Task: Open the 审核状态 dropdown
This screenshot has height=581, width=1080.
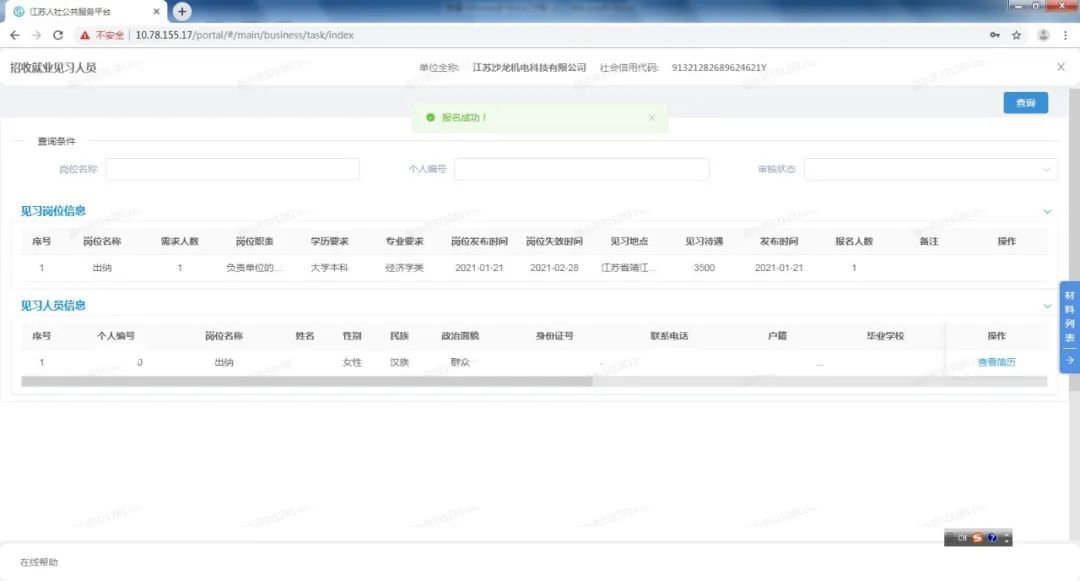Action: click(x=930, y=169)
